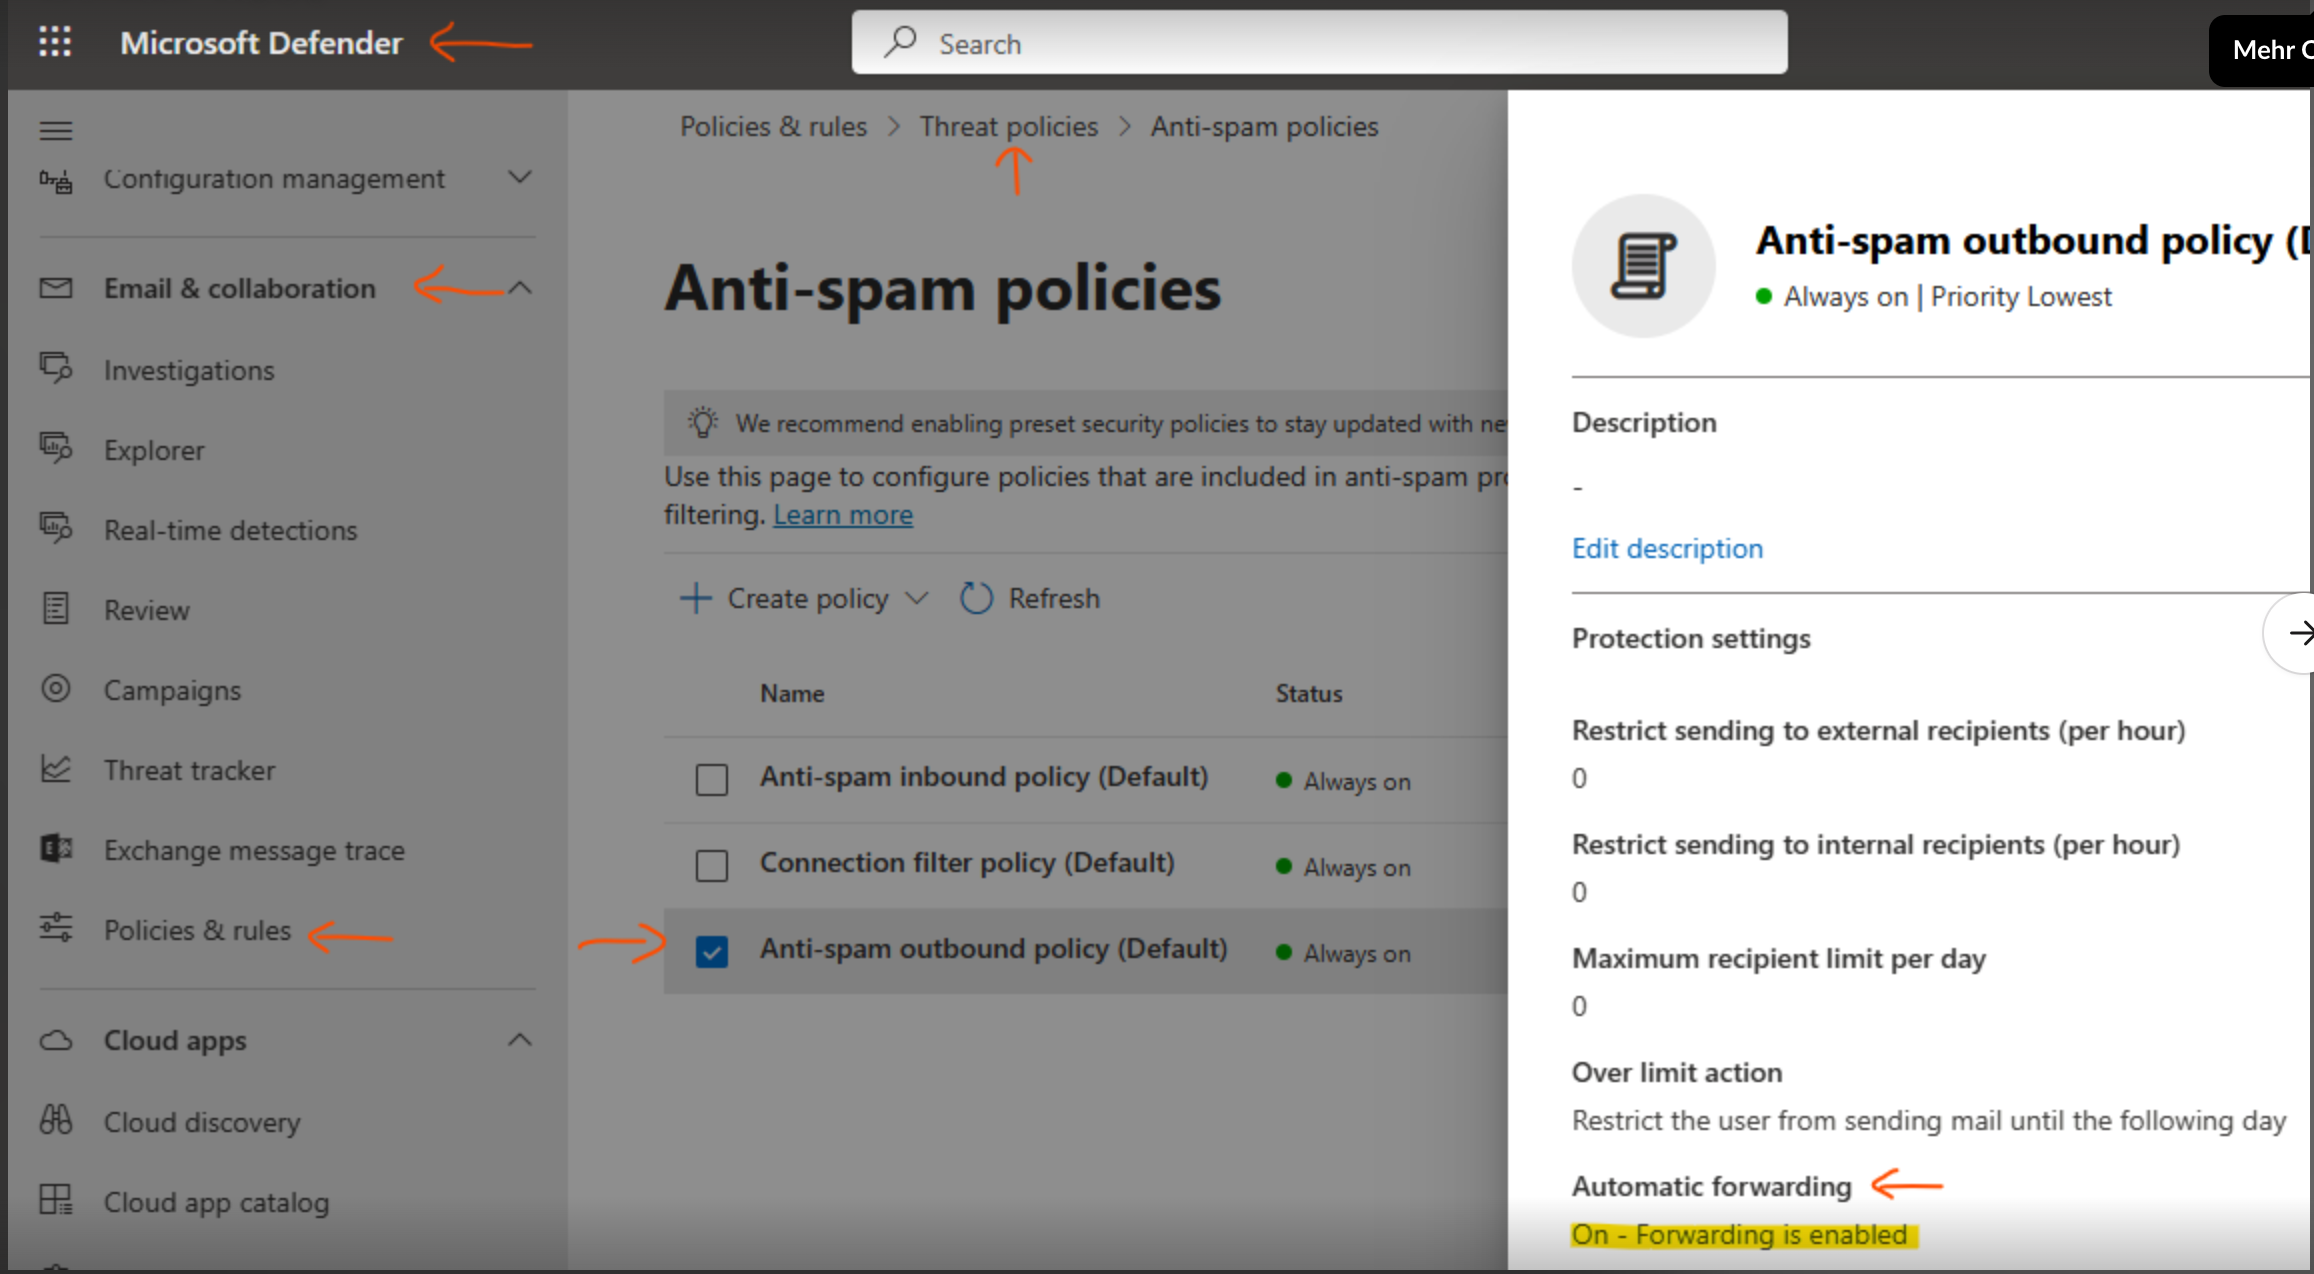Click the Refresh icon button
2314x1274 pixels.
click(x=976, y=598)
